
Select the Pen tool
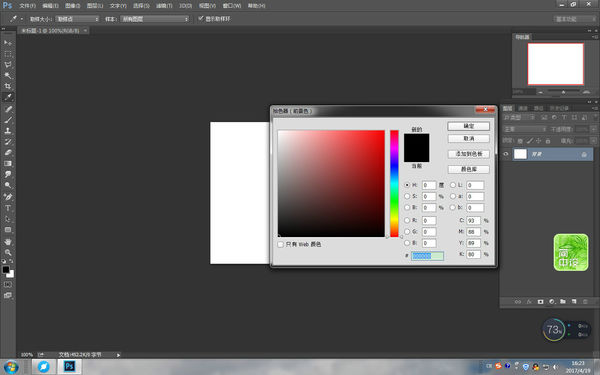pyautogui.click(x=8, y=197)
